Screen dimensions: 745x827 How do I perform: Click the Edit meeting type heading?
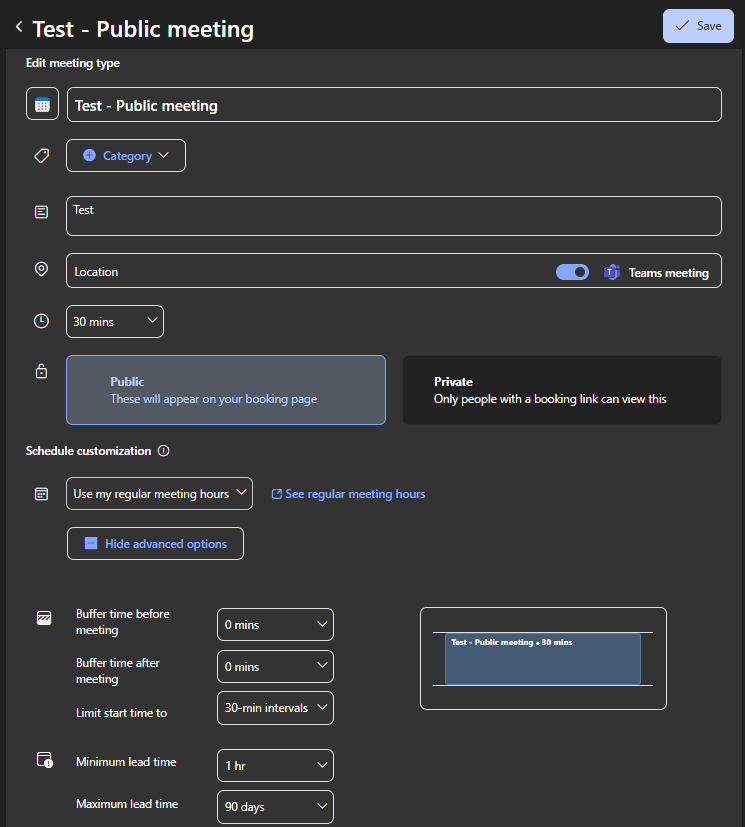[73, 63]
